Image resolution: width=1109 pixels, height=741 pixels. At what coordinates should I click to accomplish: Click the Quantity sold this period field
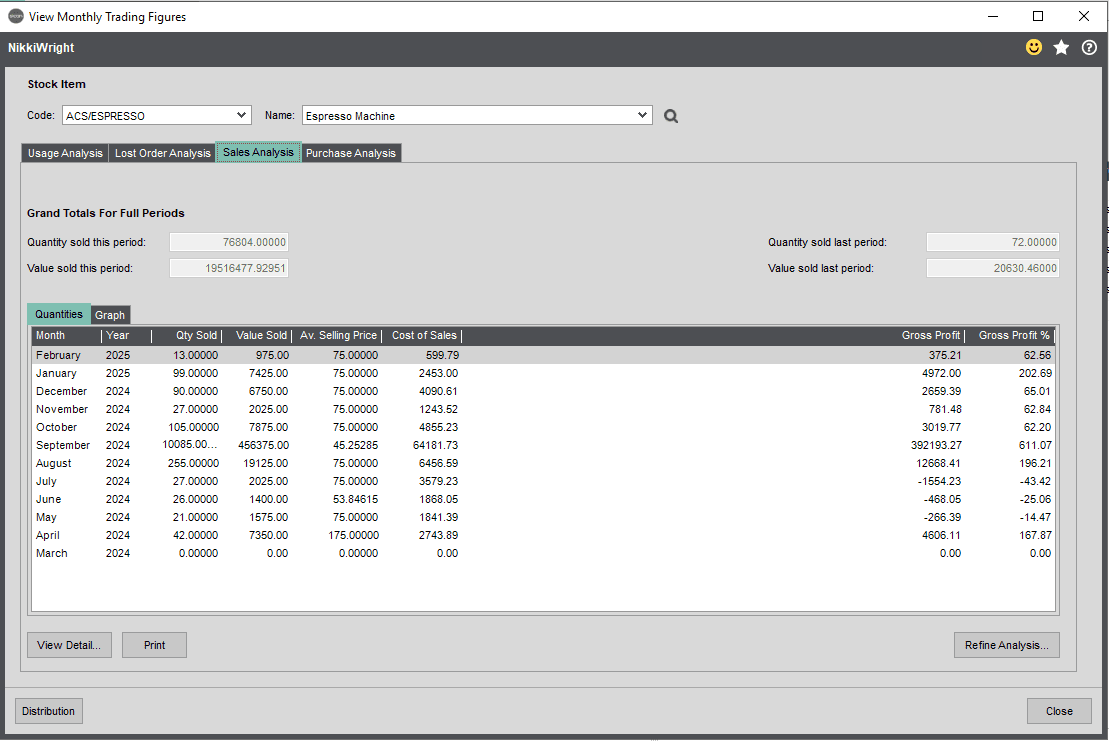(x=228, y=243)
